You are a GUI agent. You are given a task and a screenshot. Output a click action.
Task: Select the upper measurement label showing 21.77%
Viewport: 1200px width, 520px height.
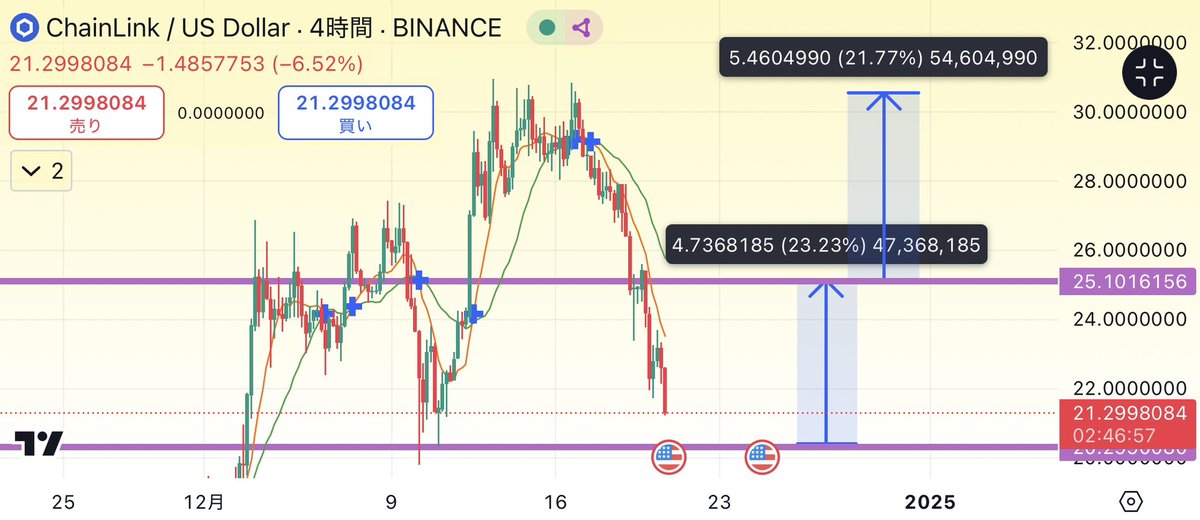(x=884, y=59)
